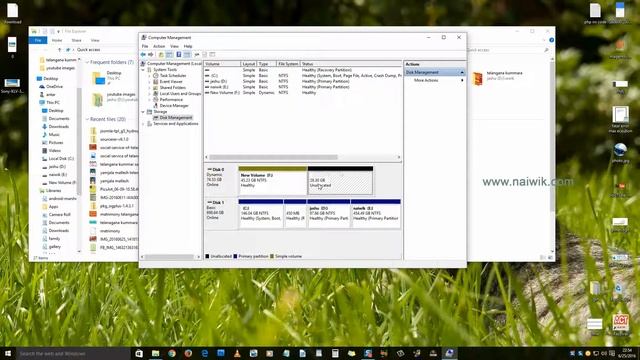Click the taskbar search box
This screenshot has height=360, width=640.
click(73, 353)
